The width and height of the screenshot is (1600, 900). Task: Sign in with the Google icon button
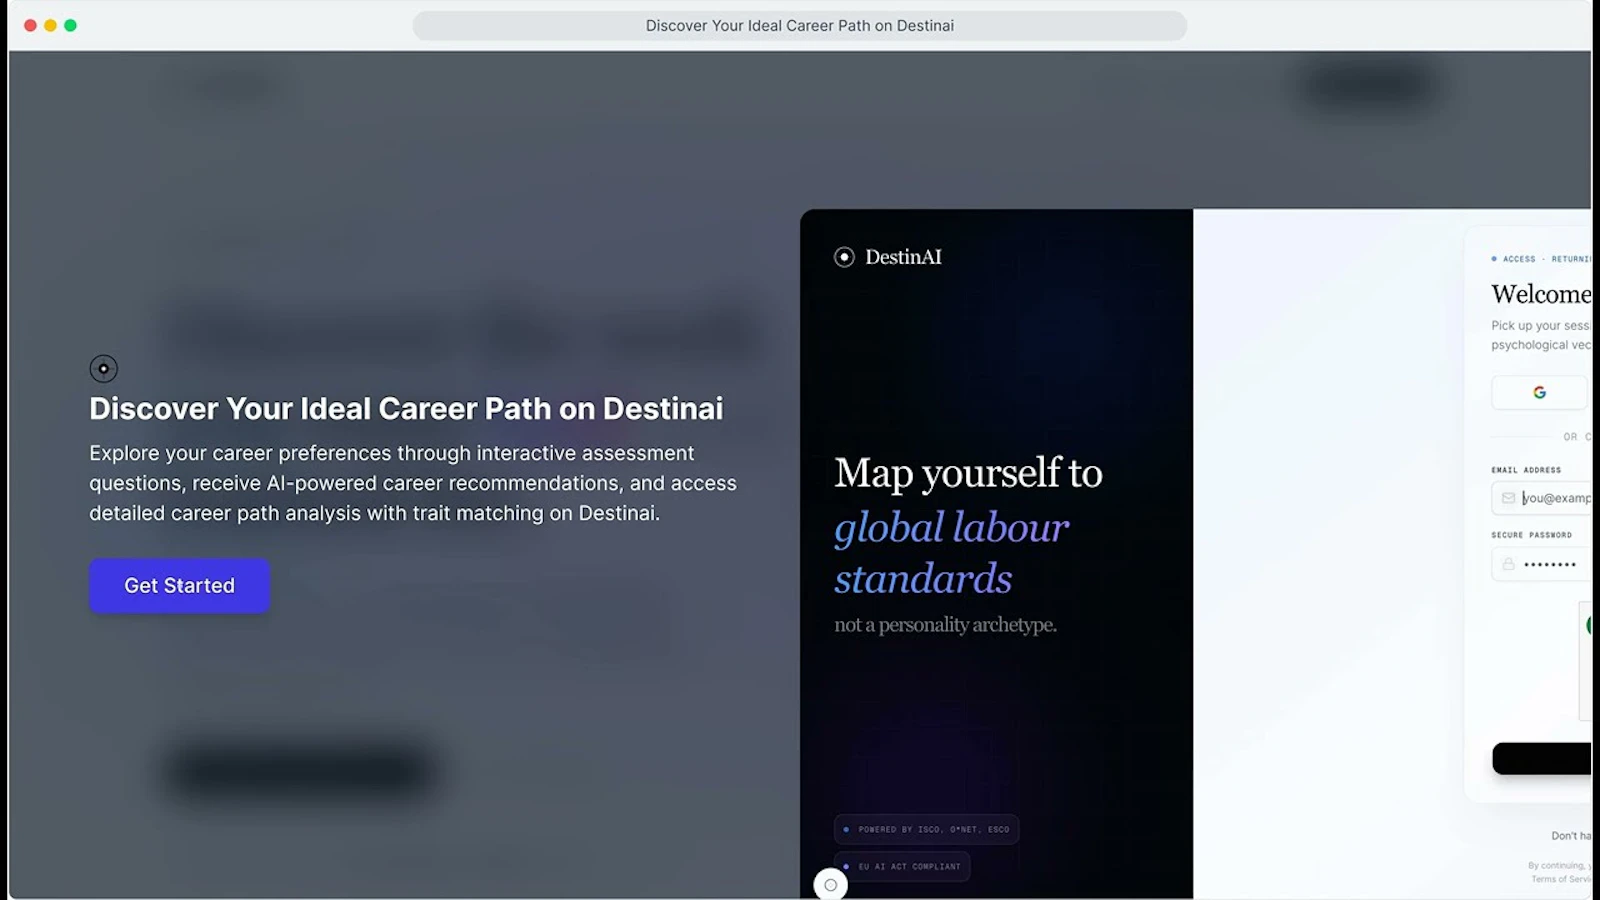click(x=1540, y=392)
